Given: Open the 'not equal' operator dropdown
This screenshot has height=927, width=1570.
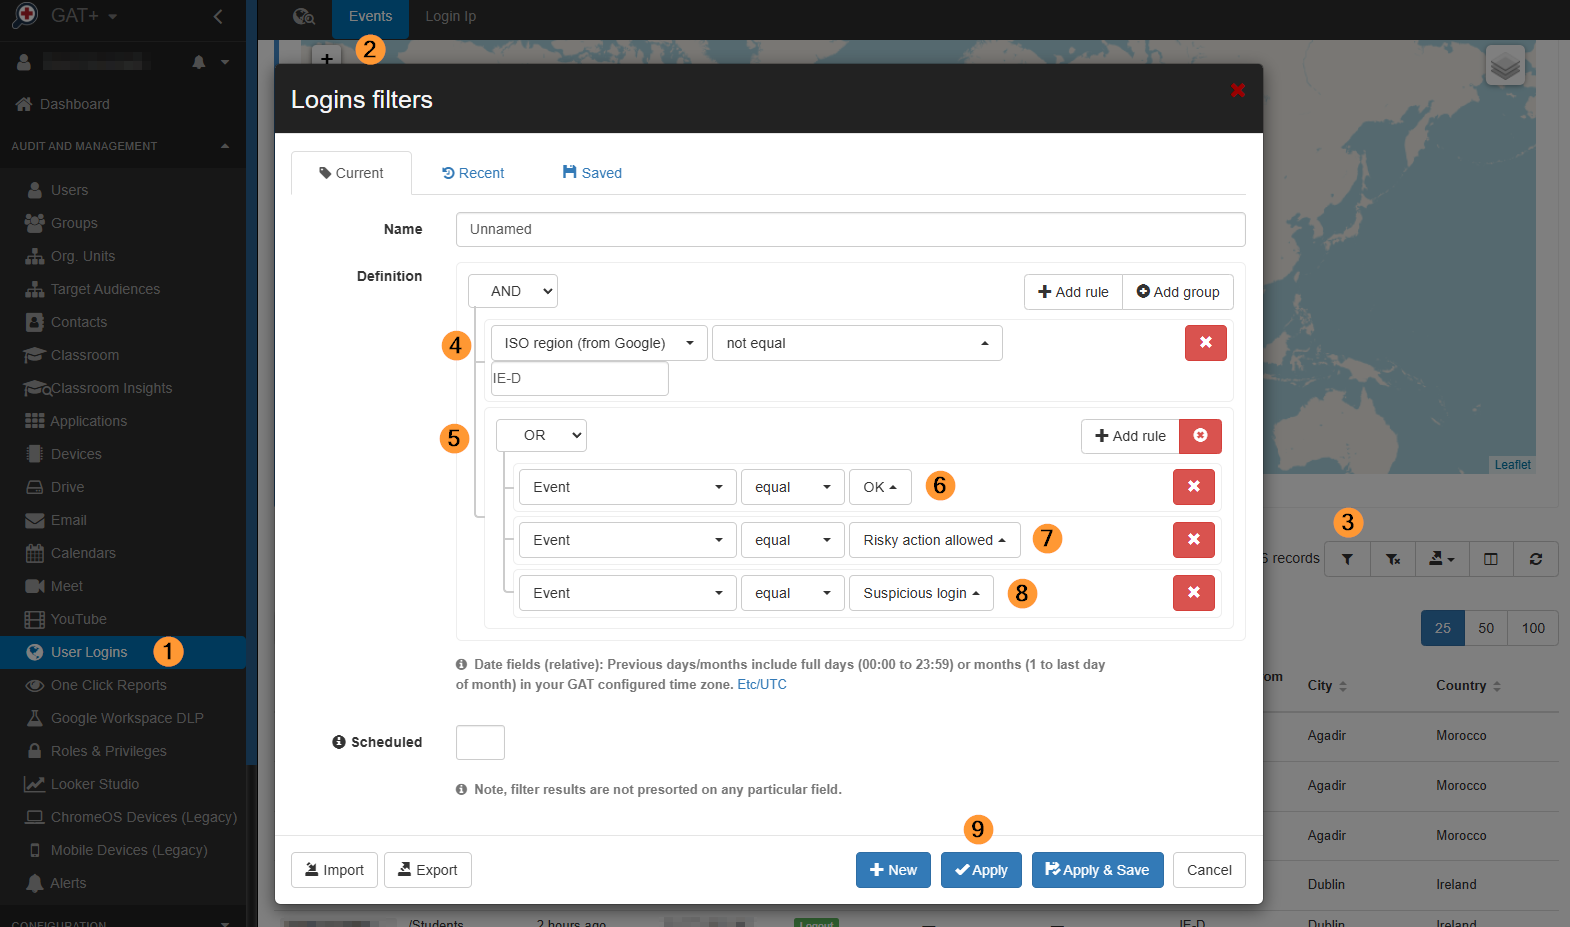Looking at the screenshot, I should click(857, 343).
